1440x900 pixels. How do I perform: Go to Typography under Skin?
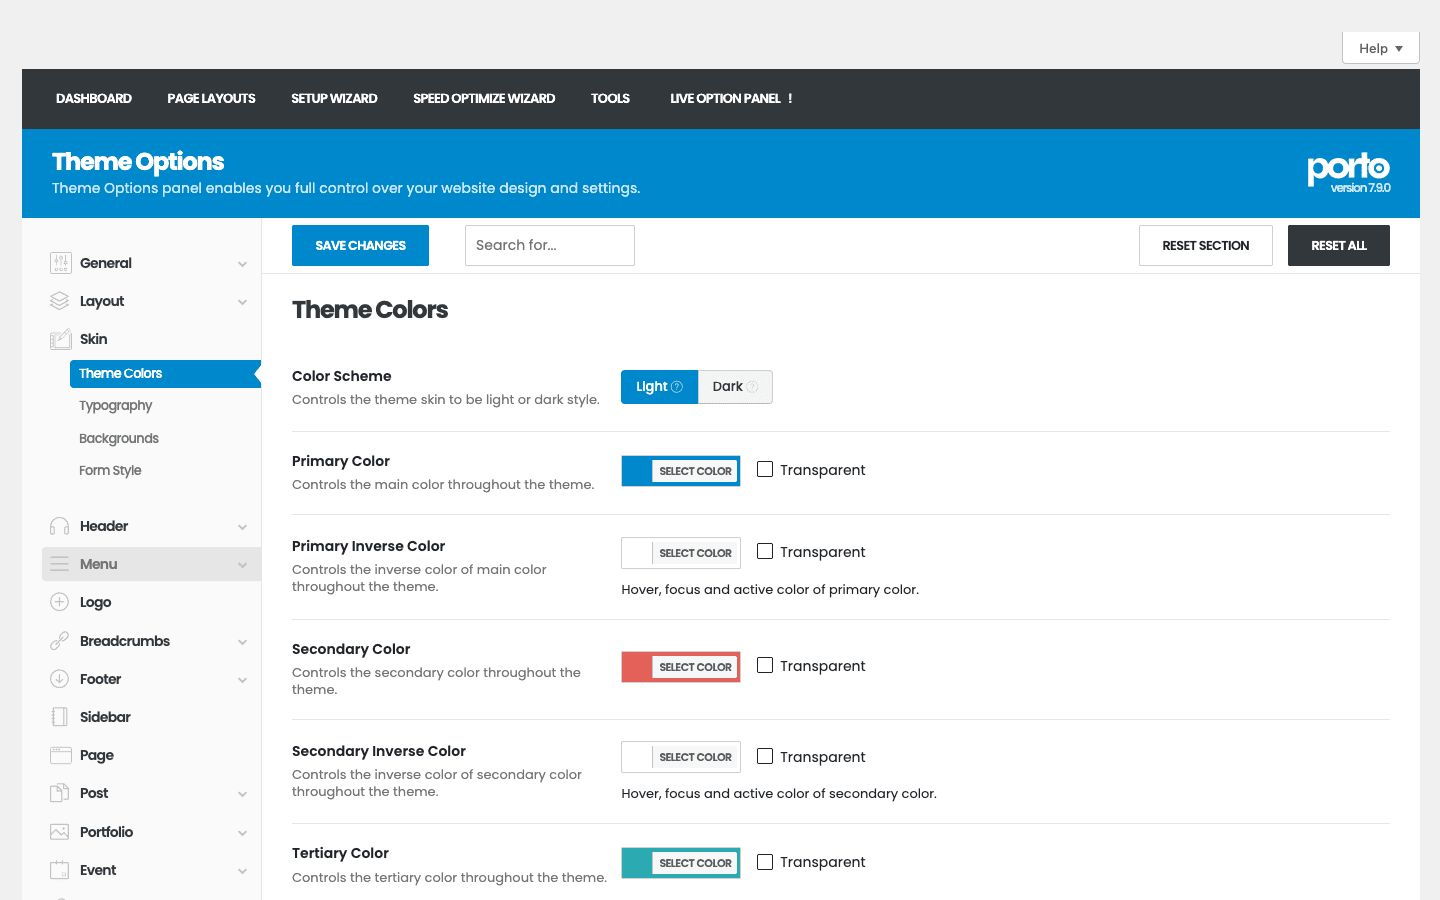coord(116,406)
